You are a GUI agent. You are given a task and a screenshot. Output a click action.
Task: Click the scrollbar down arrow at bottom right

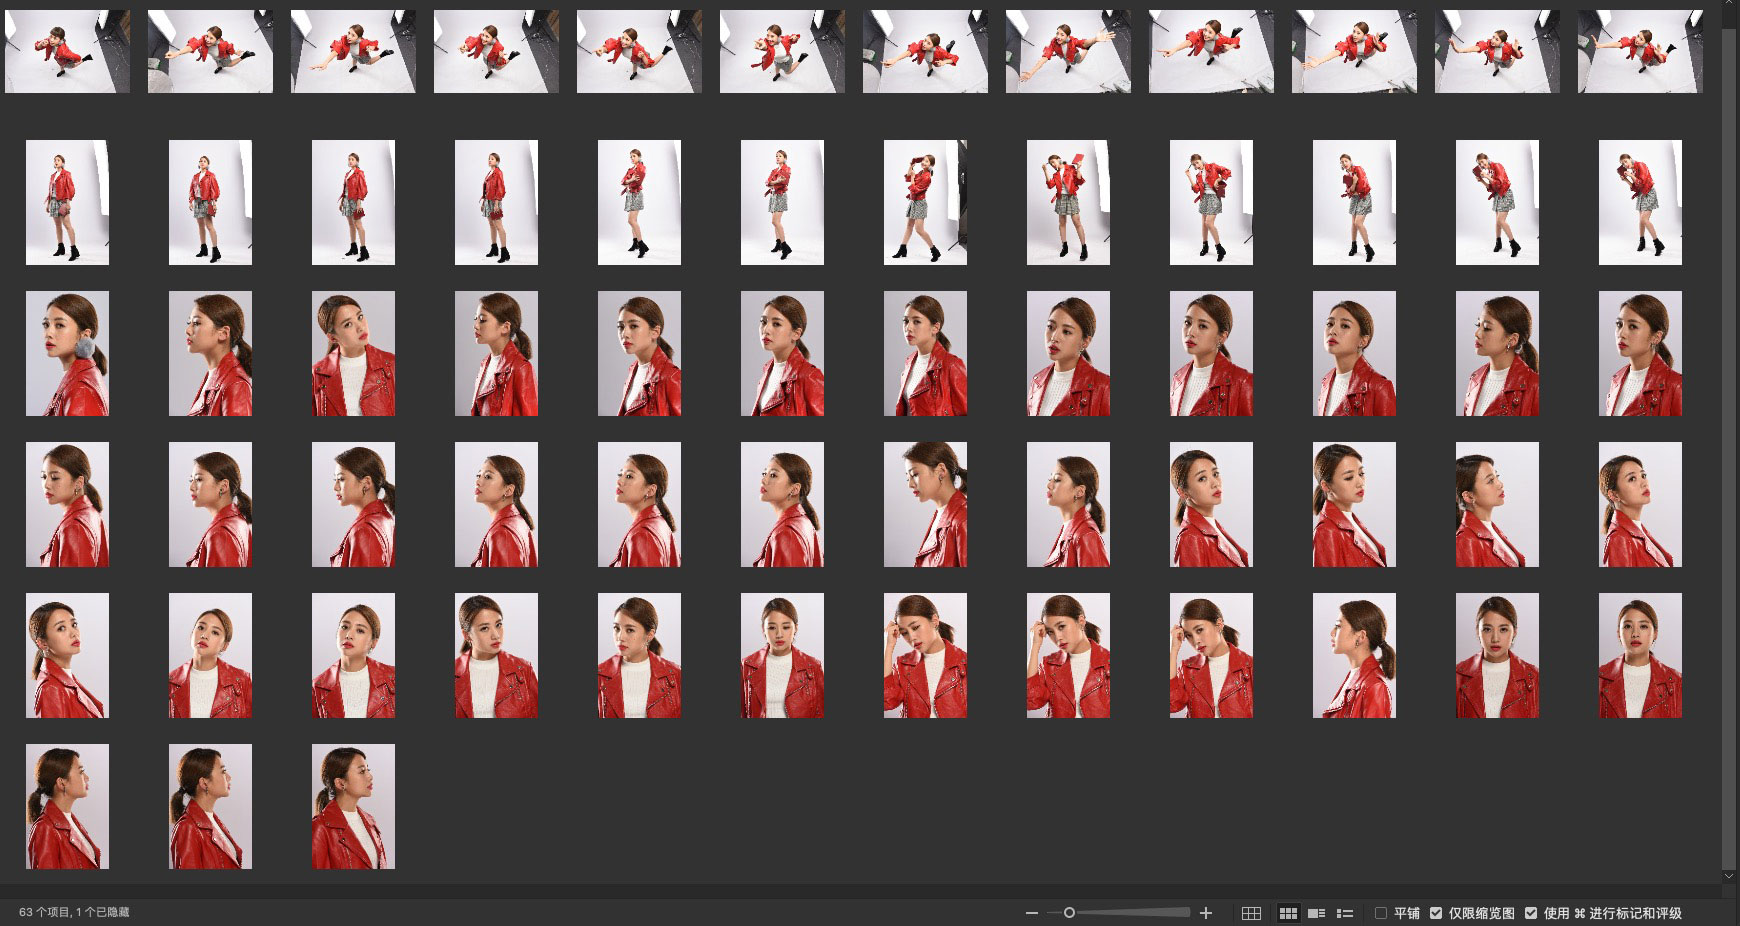[1729, 877]
